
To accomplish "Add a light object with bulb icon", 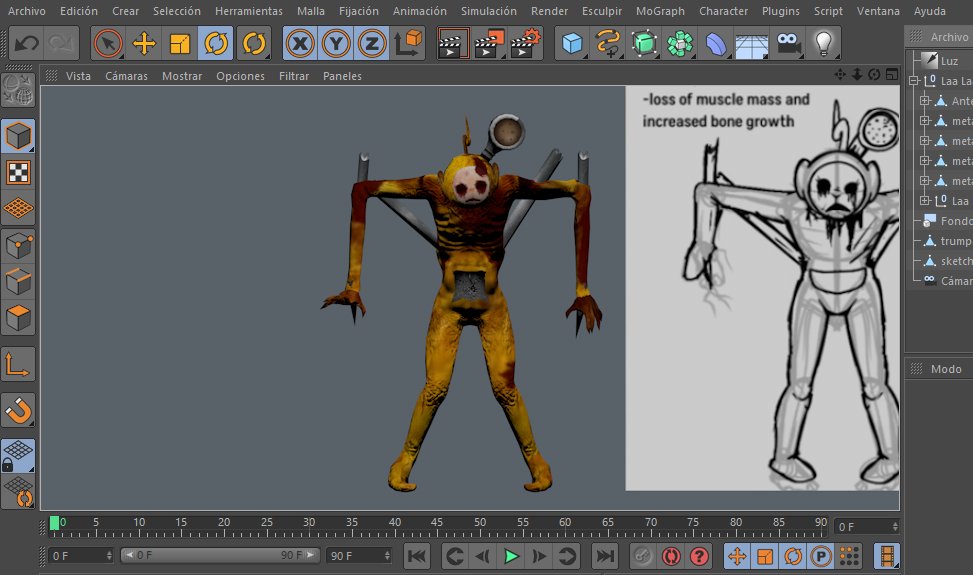I will coord(823,43).
